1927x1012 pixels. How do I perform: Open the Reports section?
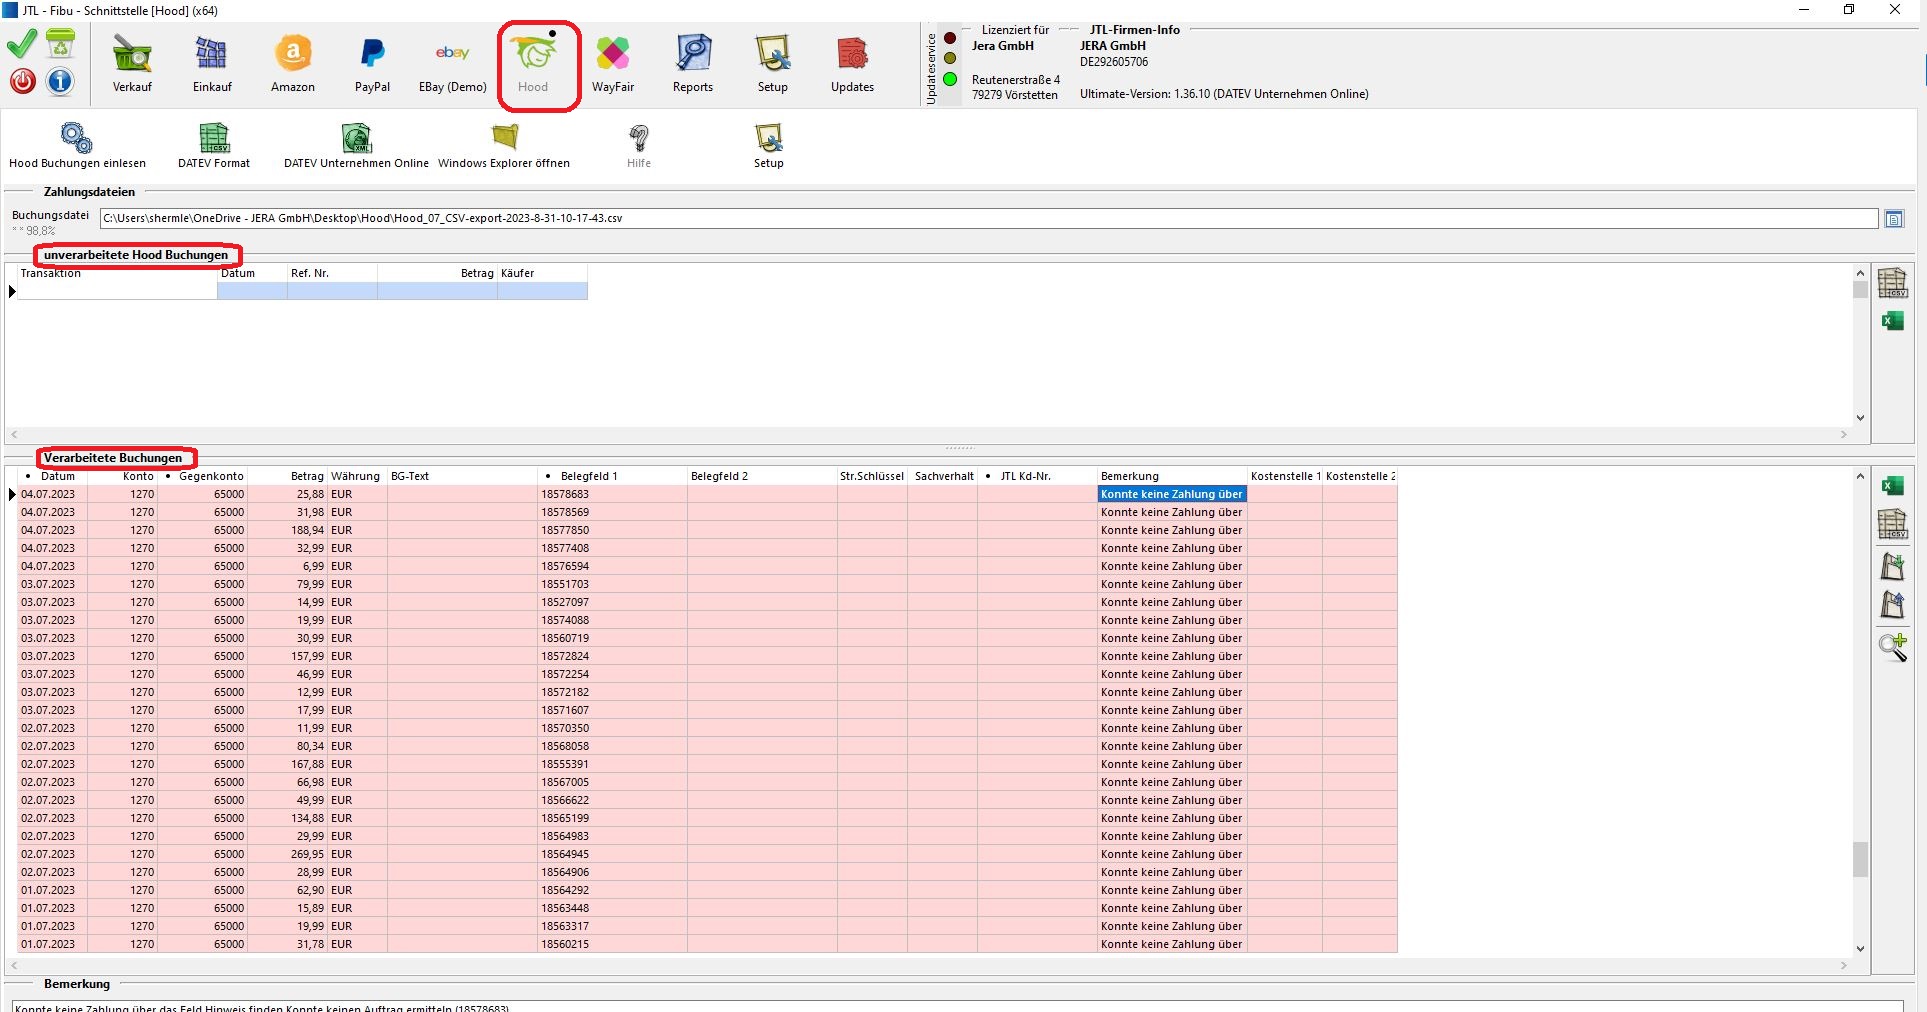click(x=693, y=64)
